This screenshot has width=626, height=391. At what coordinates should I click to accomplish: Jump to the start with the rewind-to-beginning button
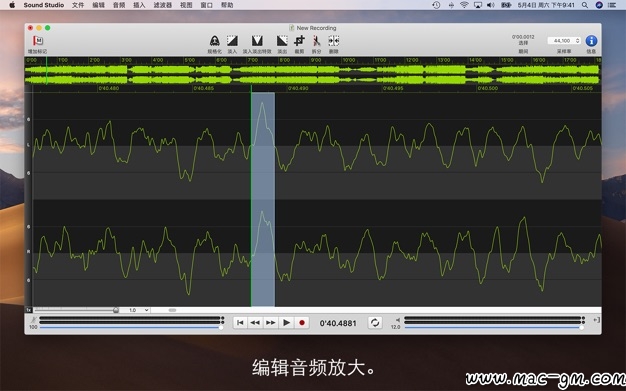tap(240, 323)
